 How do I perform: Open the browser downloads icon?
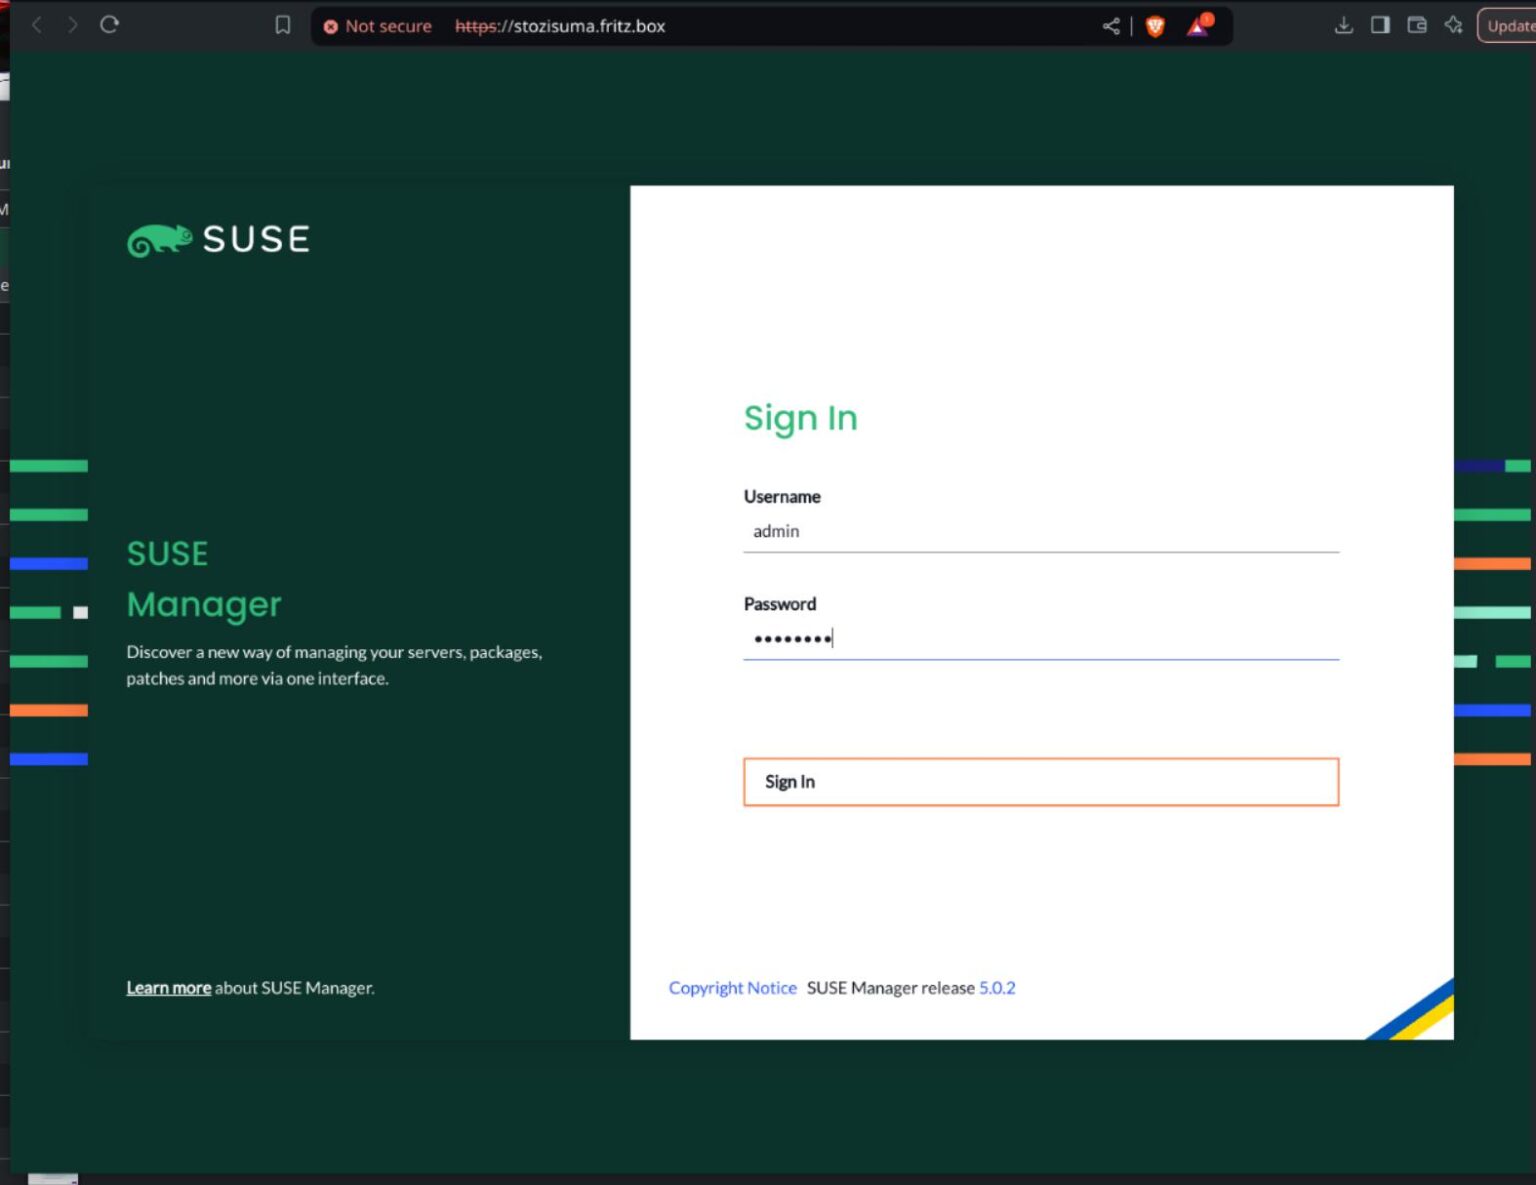(x=1343, y=25)
